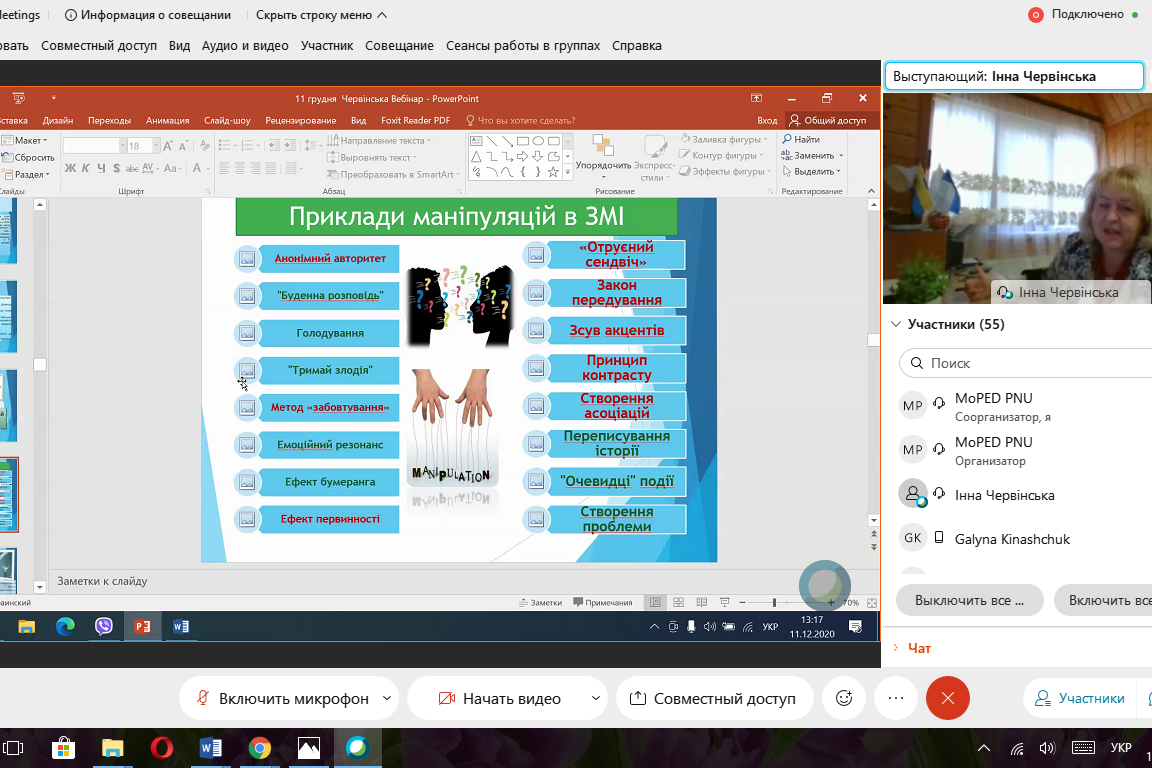Screen dimensions: 1152x768
Task: Click the red leave meeting button
Action: pos(947,698)
